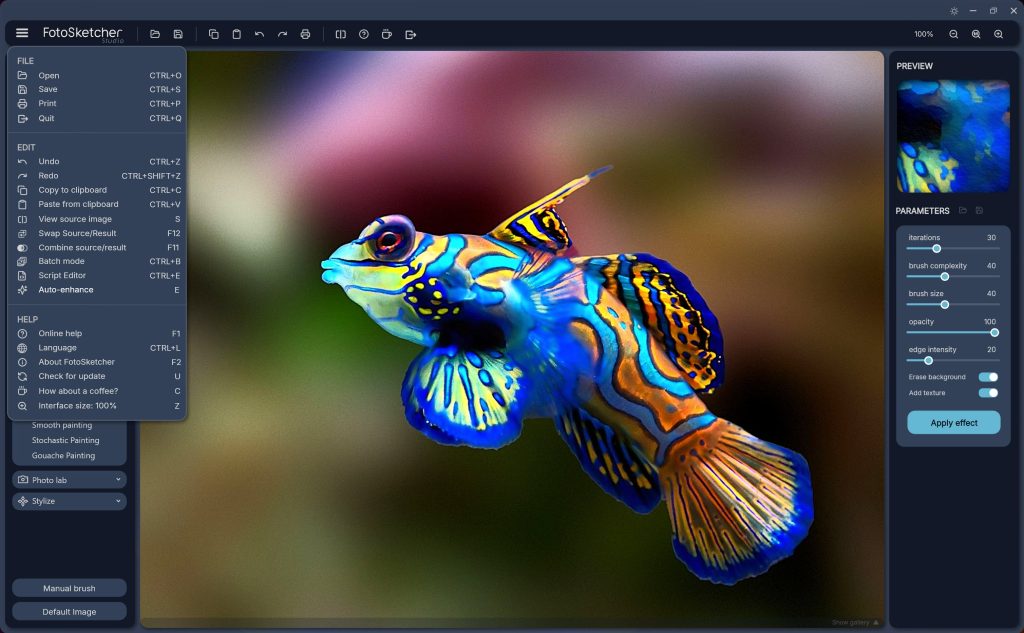This screenshot has height=633, width=1024.
Task: Toggle the Add texture switch
Action: coord(988,393)
